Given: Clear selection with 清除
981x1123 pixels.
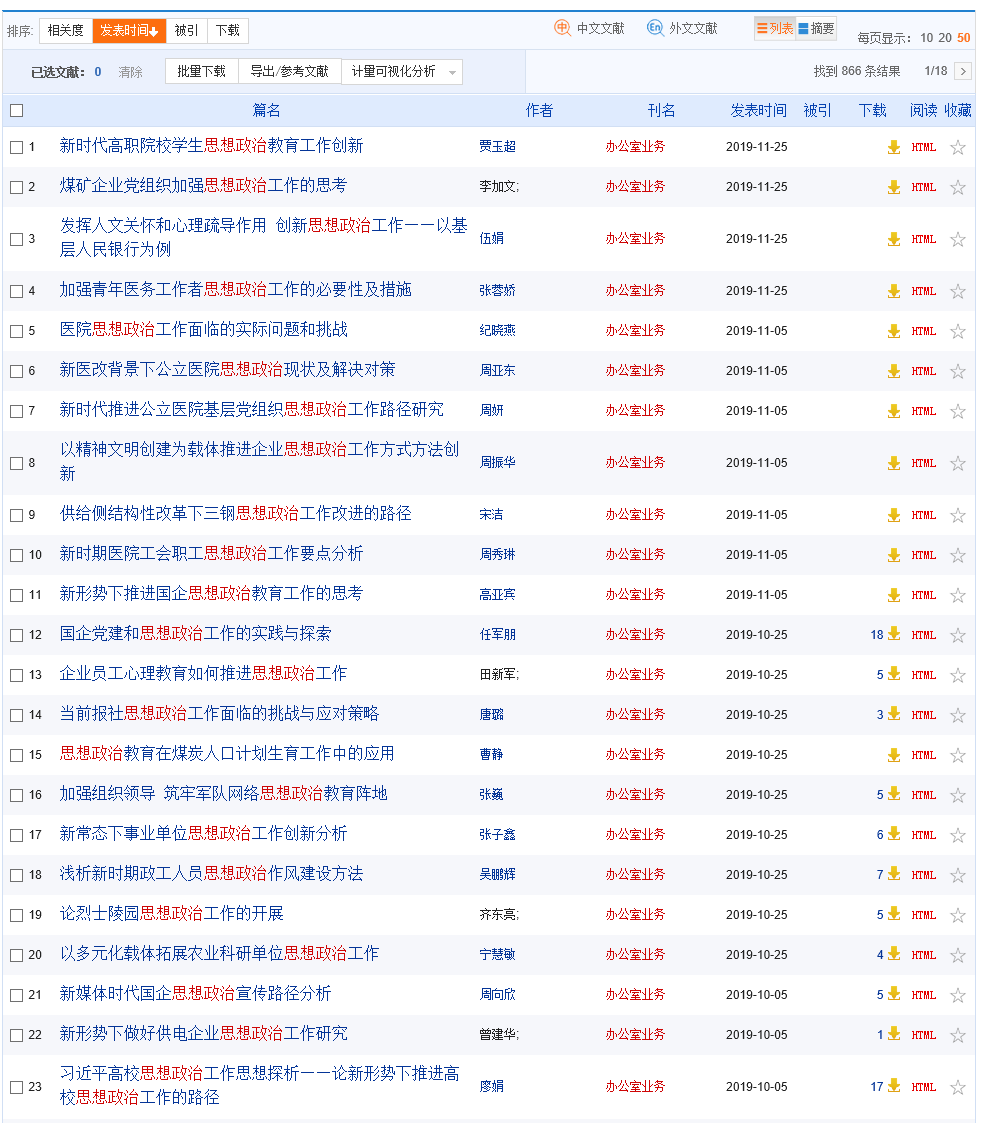Looking at the screenshot, I should click(130, 72).
